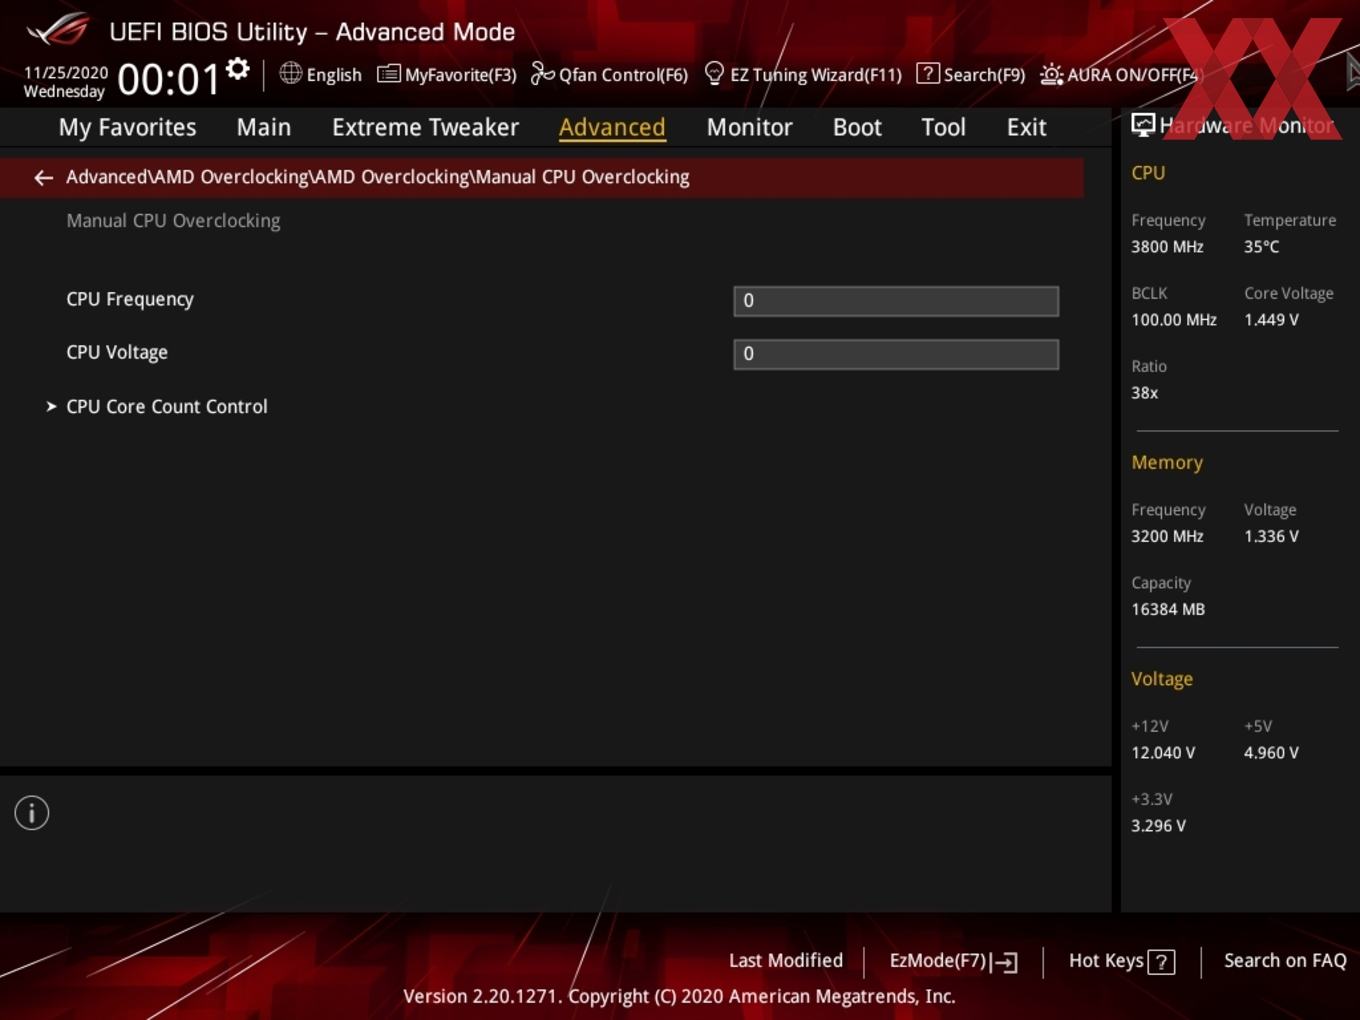
Task: Click Memory voltage value 1.336 V
Action: (1271, 536)
